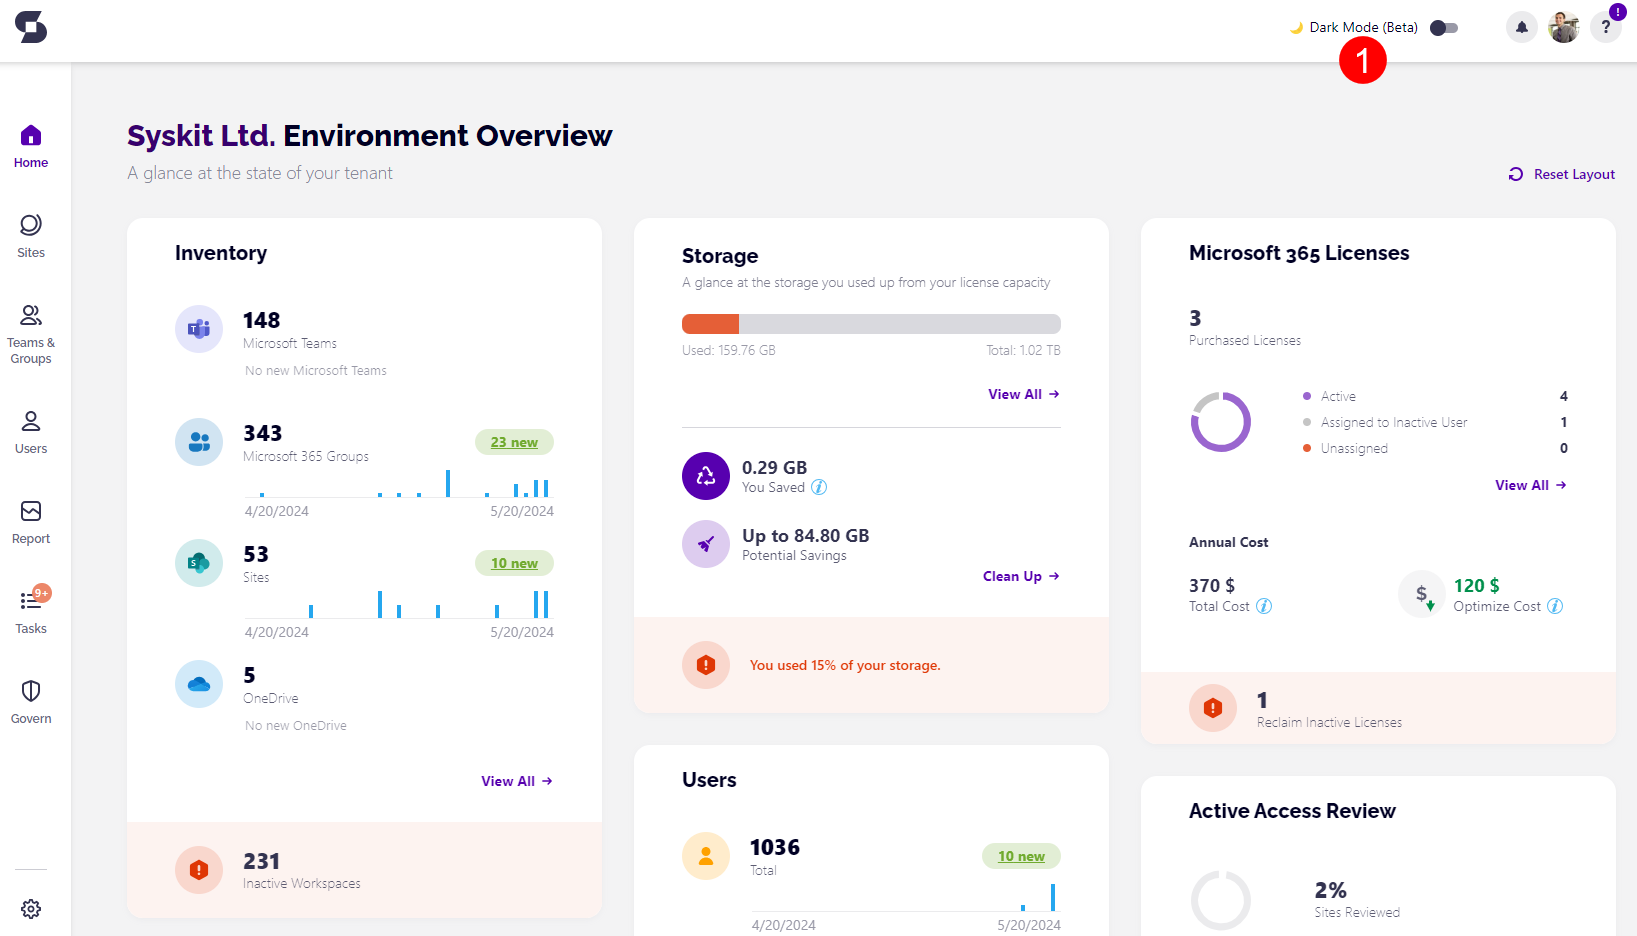Open your profile avatar menu
Screen dimensions: 1637x936
click(1563, 27)
